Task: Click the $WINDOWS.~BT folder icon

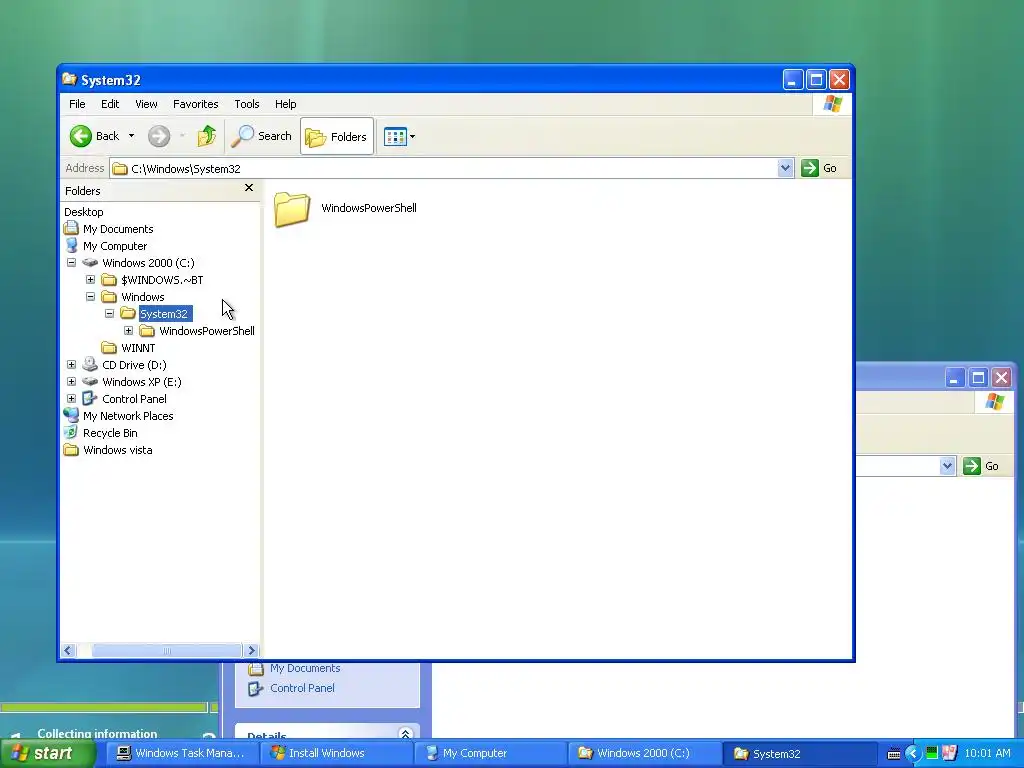Action: [x=109, y=280]
